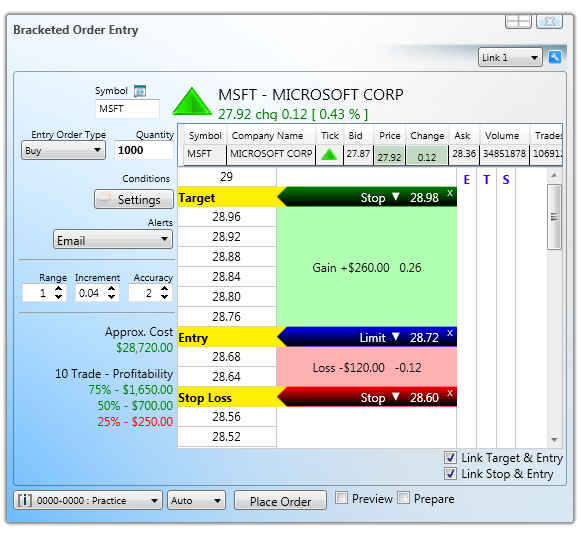Select price level 28.96 in ladder

pos(227,217)
